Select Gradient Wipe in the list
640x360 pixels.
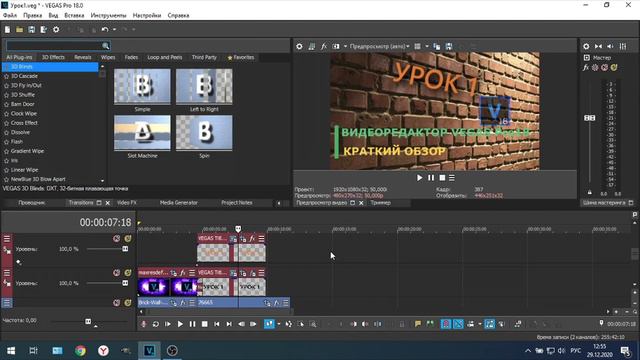[27, 151]
